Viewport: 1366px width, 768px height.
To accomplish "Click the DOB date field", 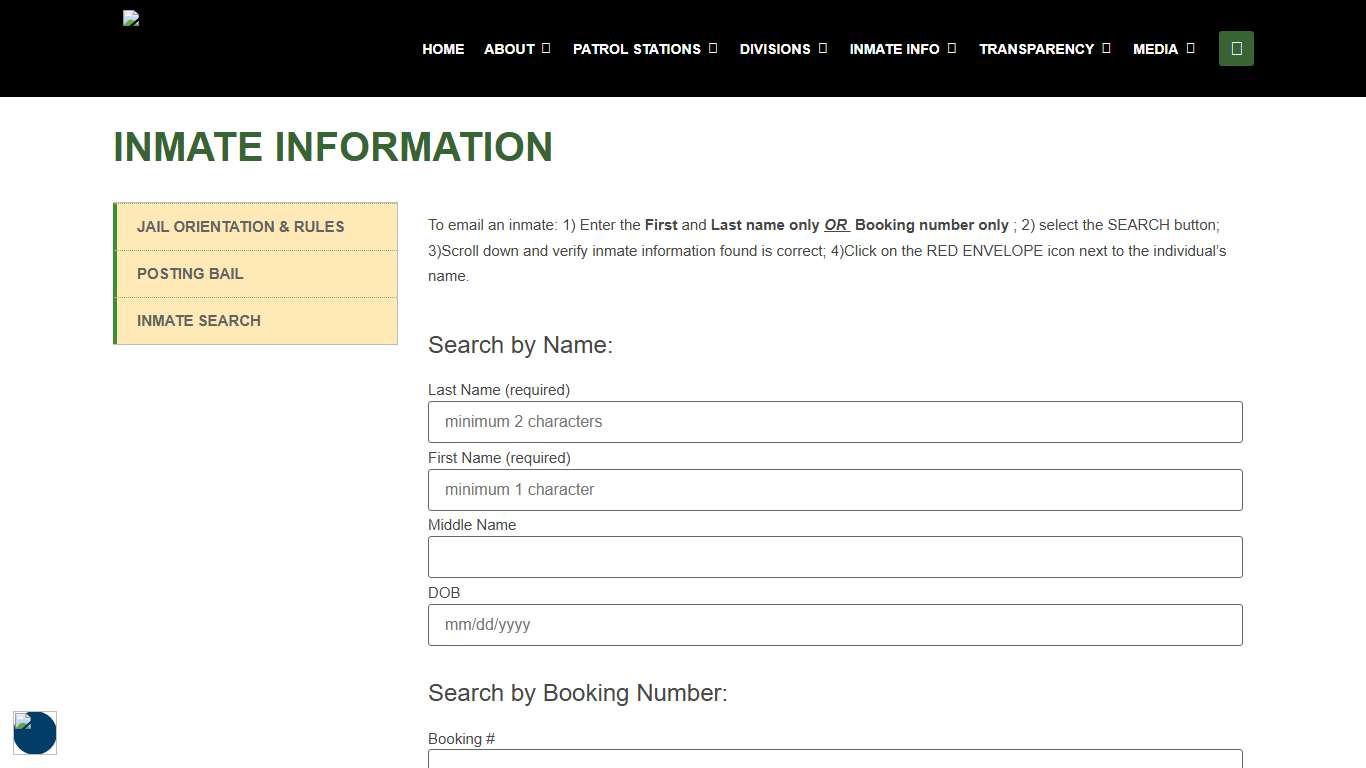I will 835,624.
